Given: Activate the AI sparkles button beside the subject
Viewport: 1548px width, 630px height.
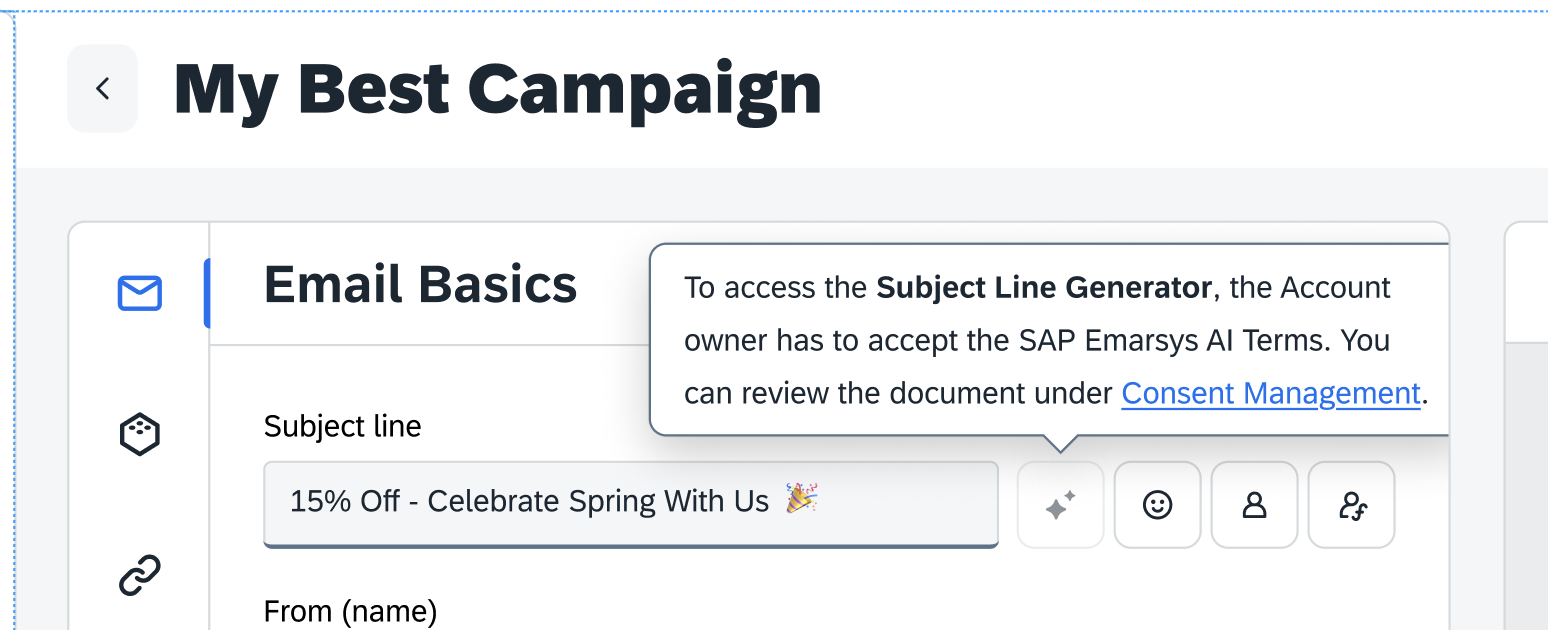Looking at the screenshot, I should (1060, 504).
